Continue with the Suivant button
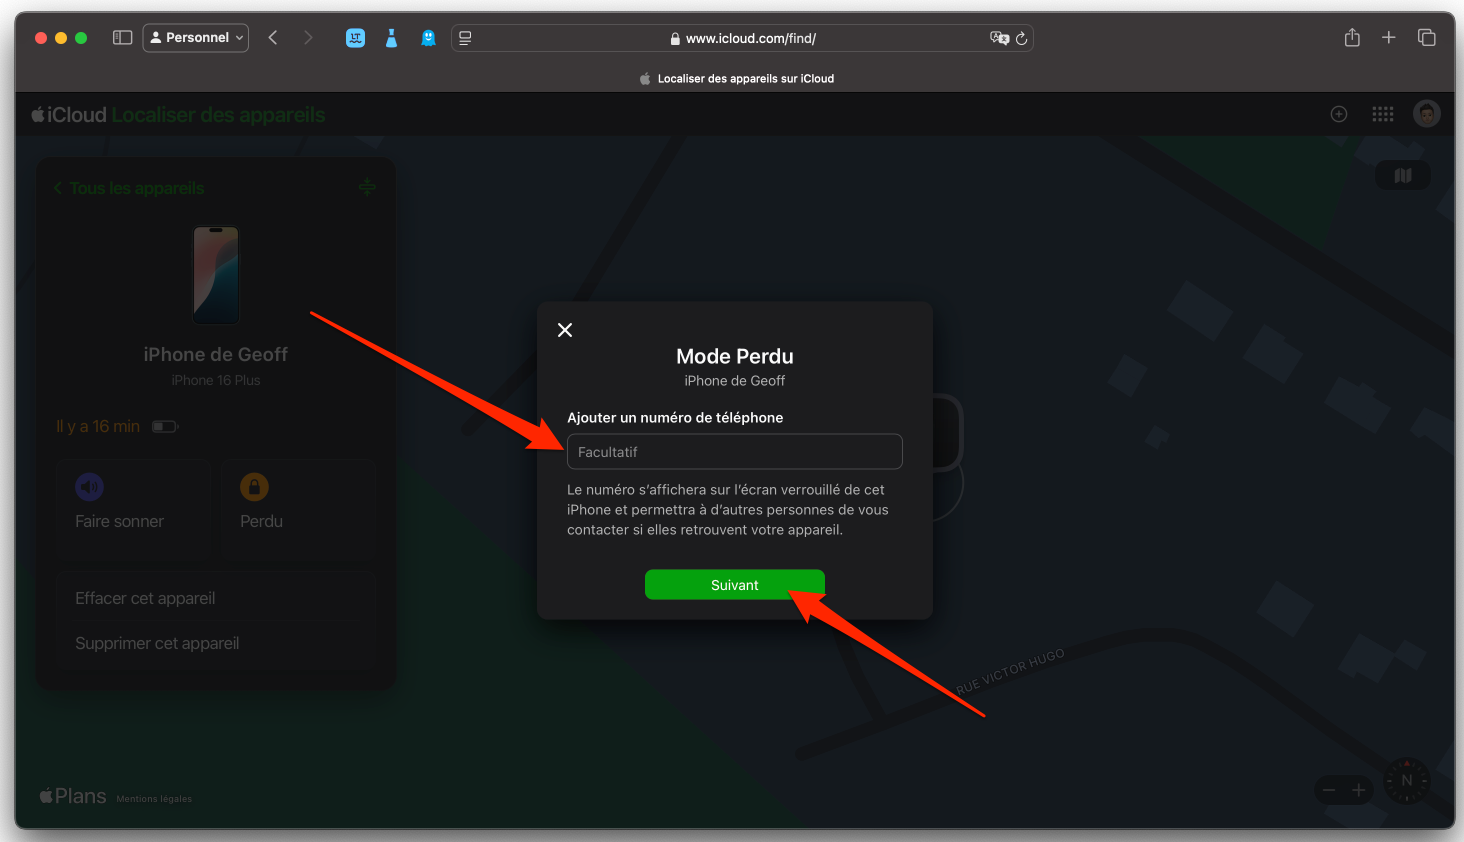 (735, 585)
